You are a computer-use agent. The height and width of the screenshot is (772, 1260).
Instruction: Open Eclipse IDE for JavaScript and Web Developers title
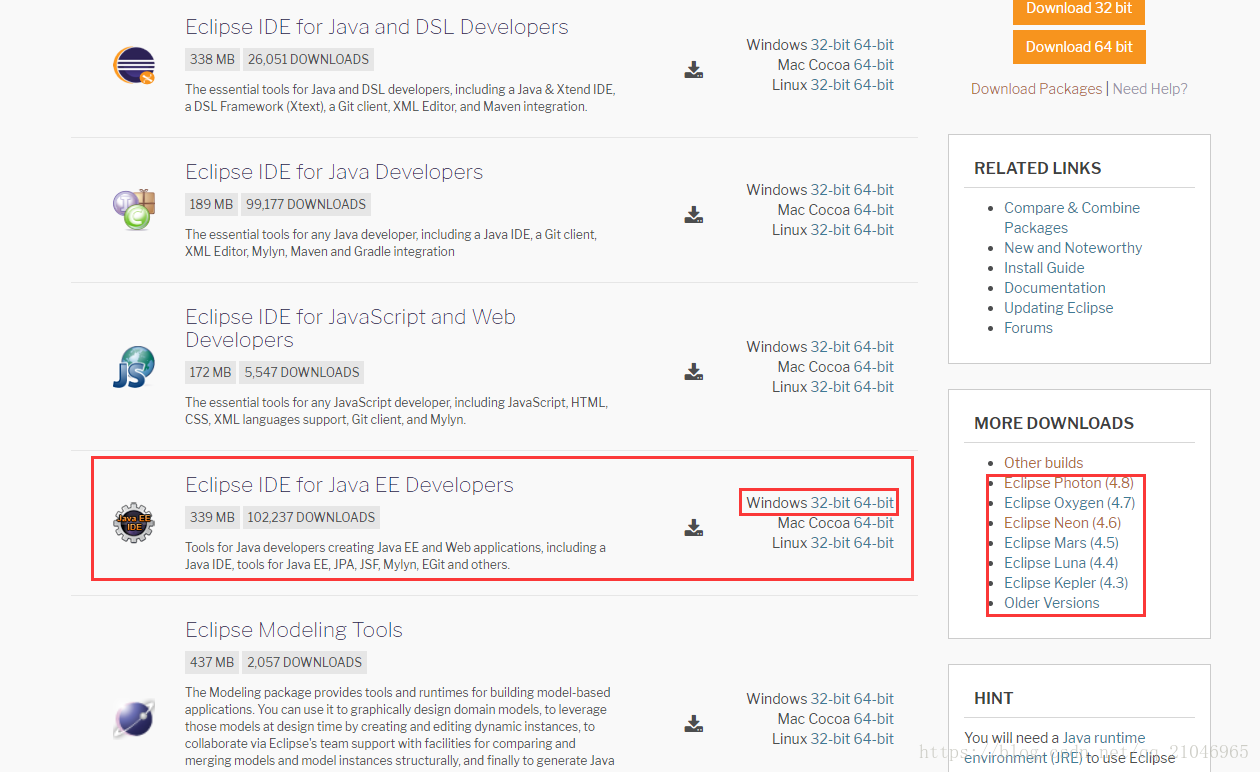350,329
